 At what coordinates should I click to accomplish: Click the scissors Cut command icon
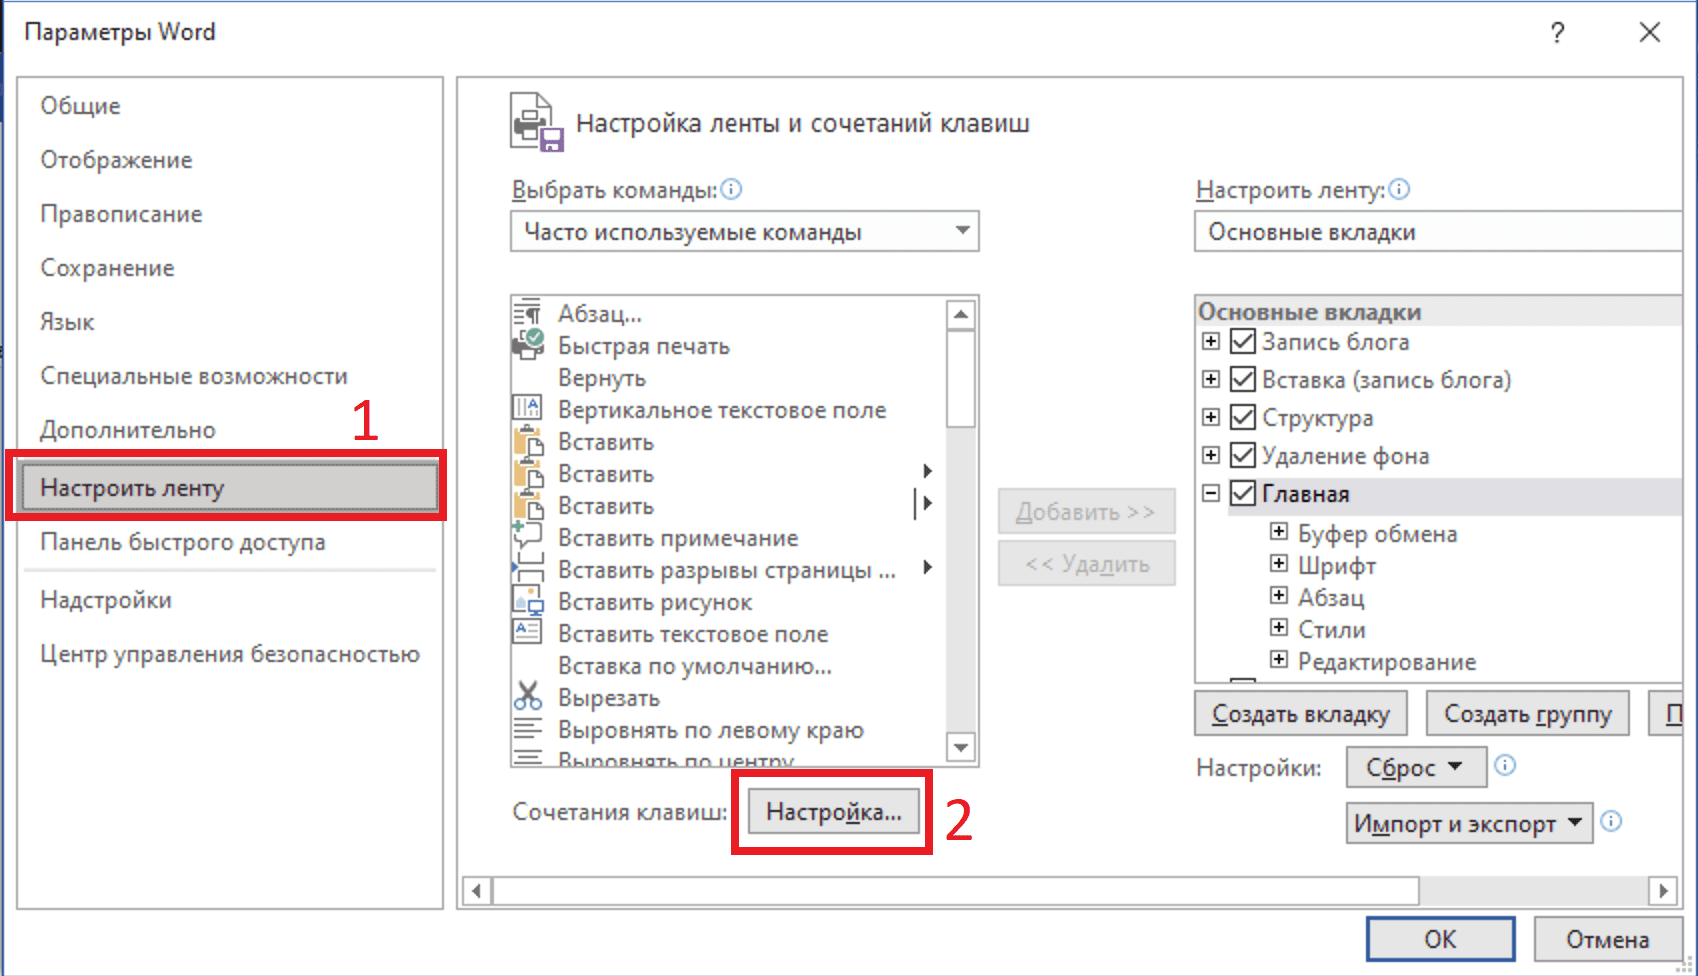(x=527, y=696)
